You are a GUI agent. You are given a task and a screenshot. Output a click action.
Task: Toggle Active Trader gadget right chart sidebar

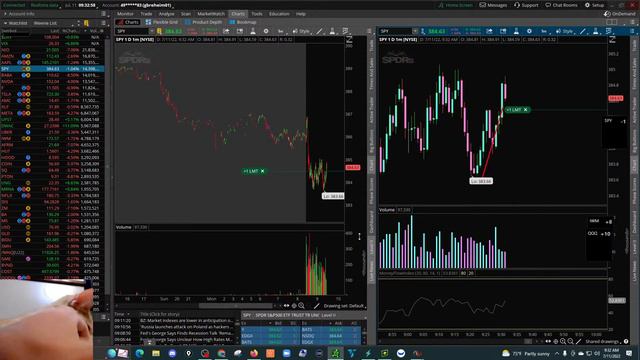coord(635,110)
